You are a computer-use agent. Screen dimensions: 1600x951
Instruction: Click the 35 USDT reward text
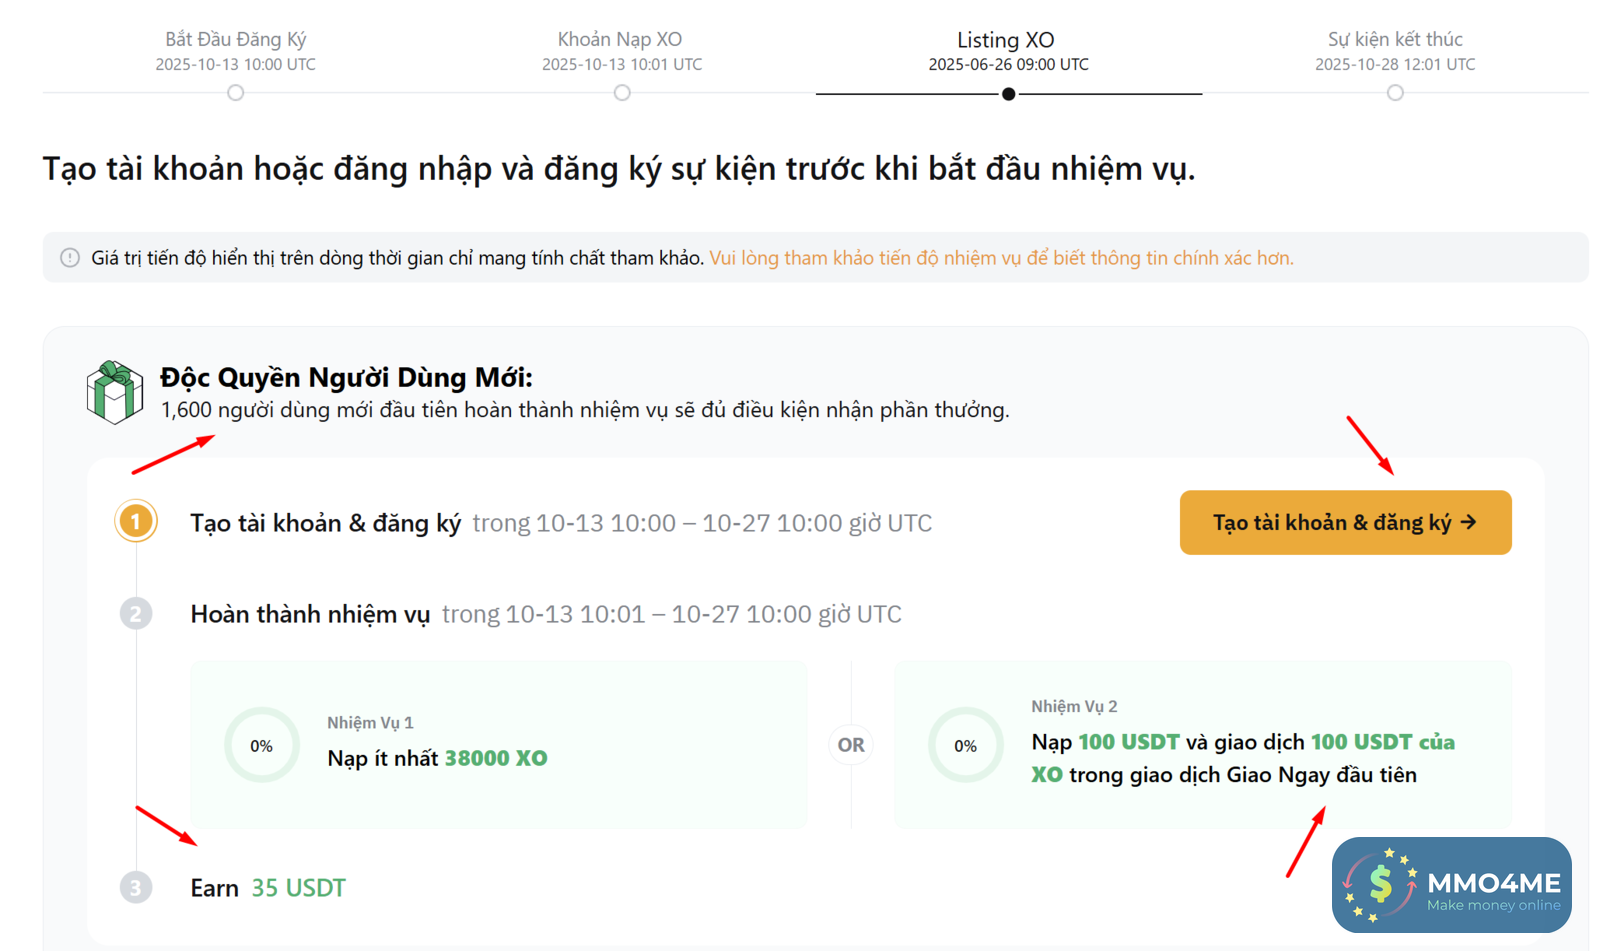click(x=298, y=888)
